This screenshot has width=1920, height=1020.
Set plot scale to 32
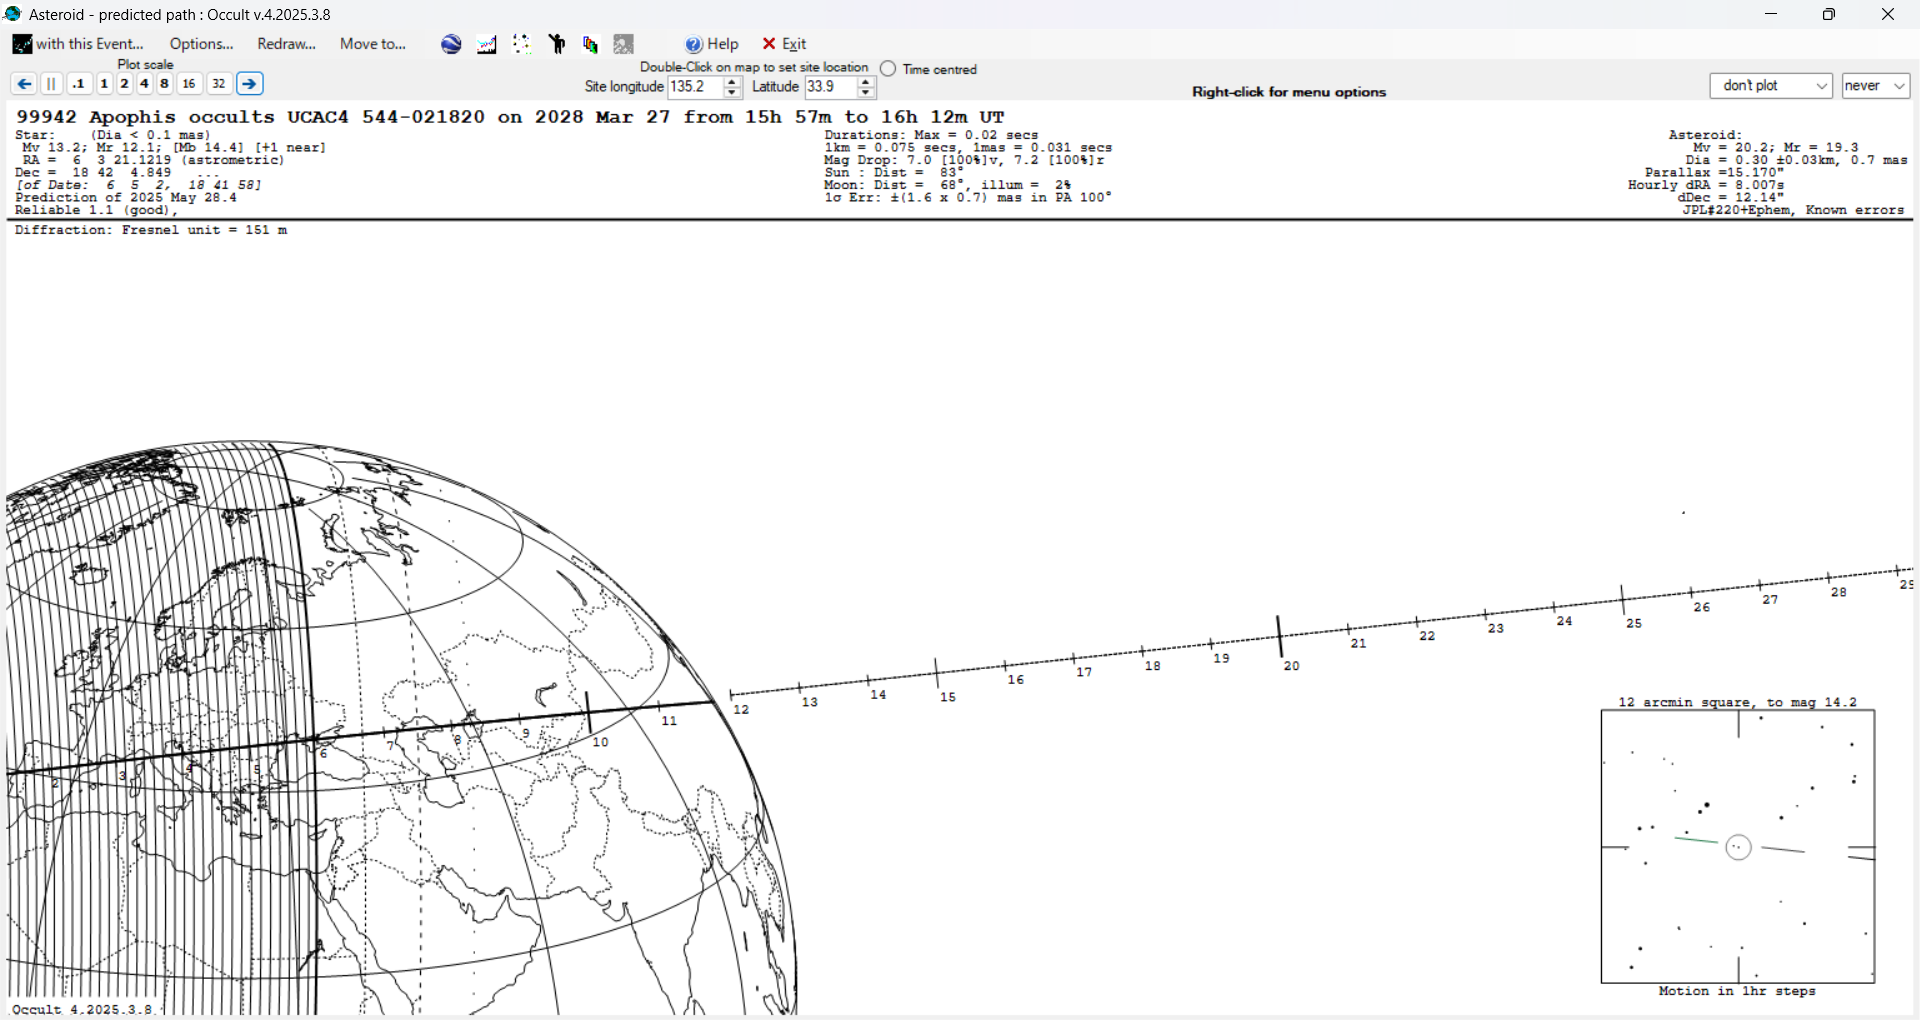click(x=219, y=84)
